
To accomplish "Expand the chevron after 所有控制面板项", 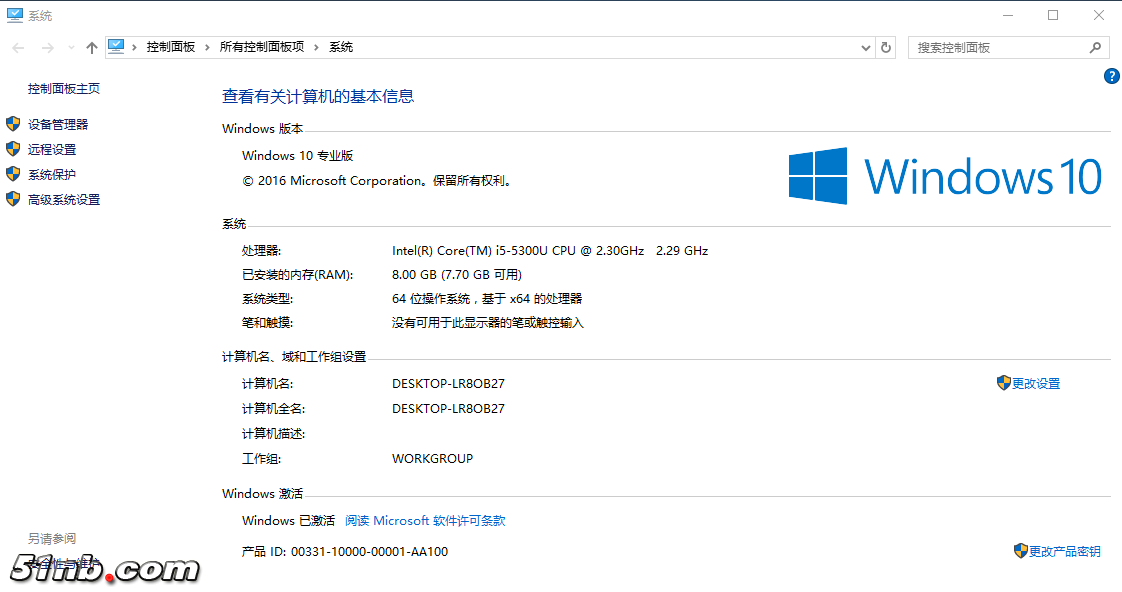I will click(316, 47).
